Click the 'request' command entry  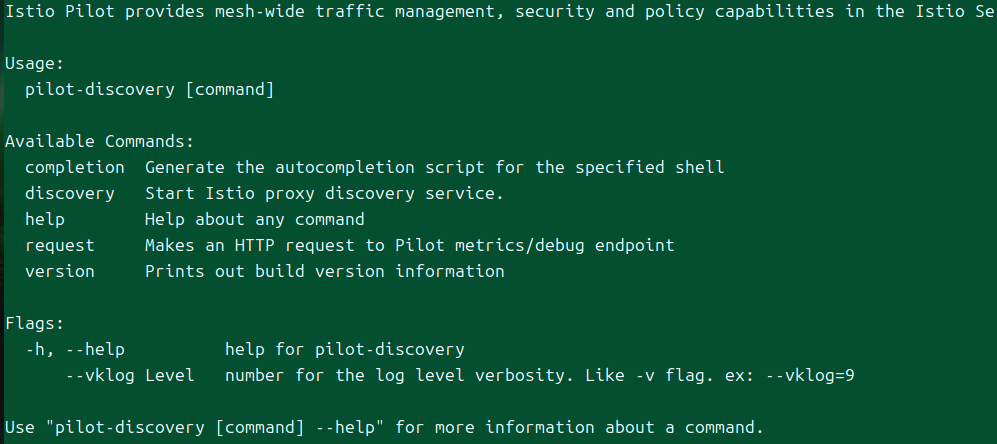click(60, 246)
